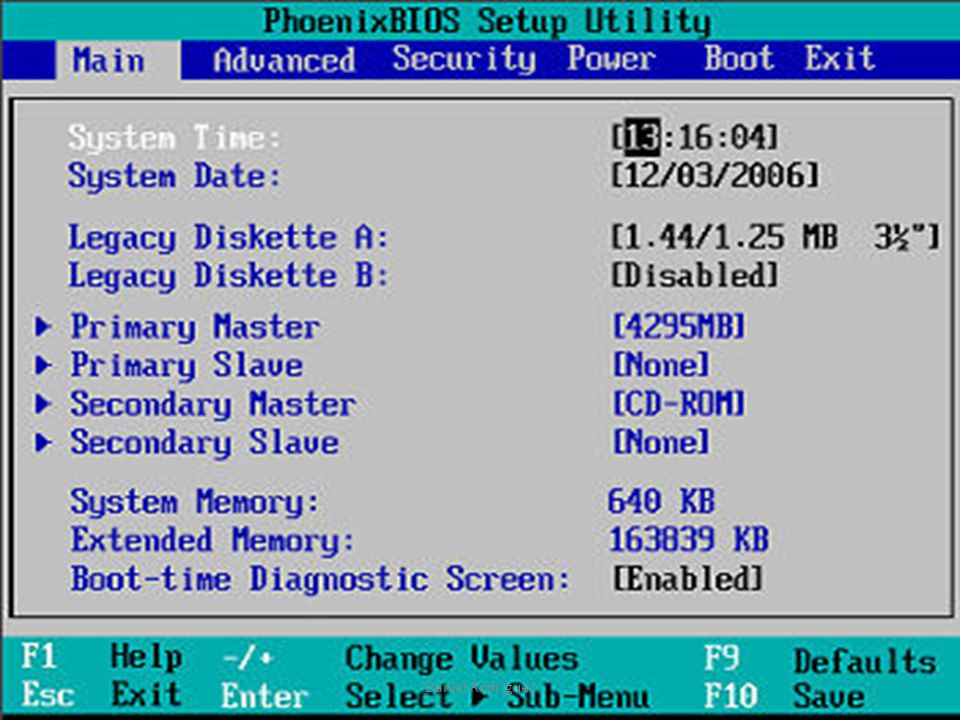Open the Power menu tab
This screenshot has height=720, width=960.
(x=611, y=59)
